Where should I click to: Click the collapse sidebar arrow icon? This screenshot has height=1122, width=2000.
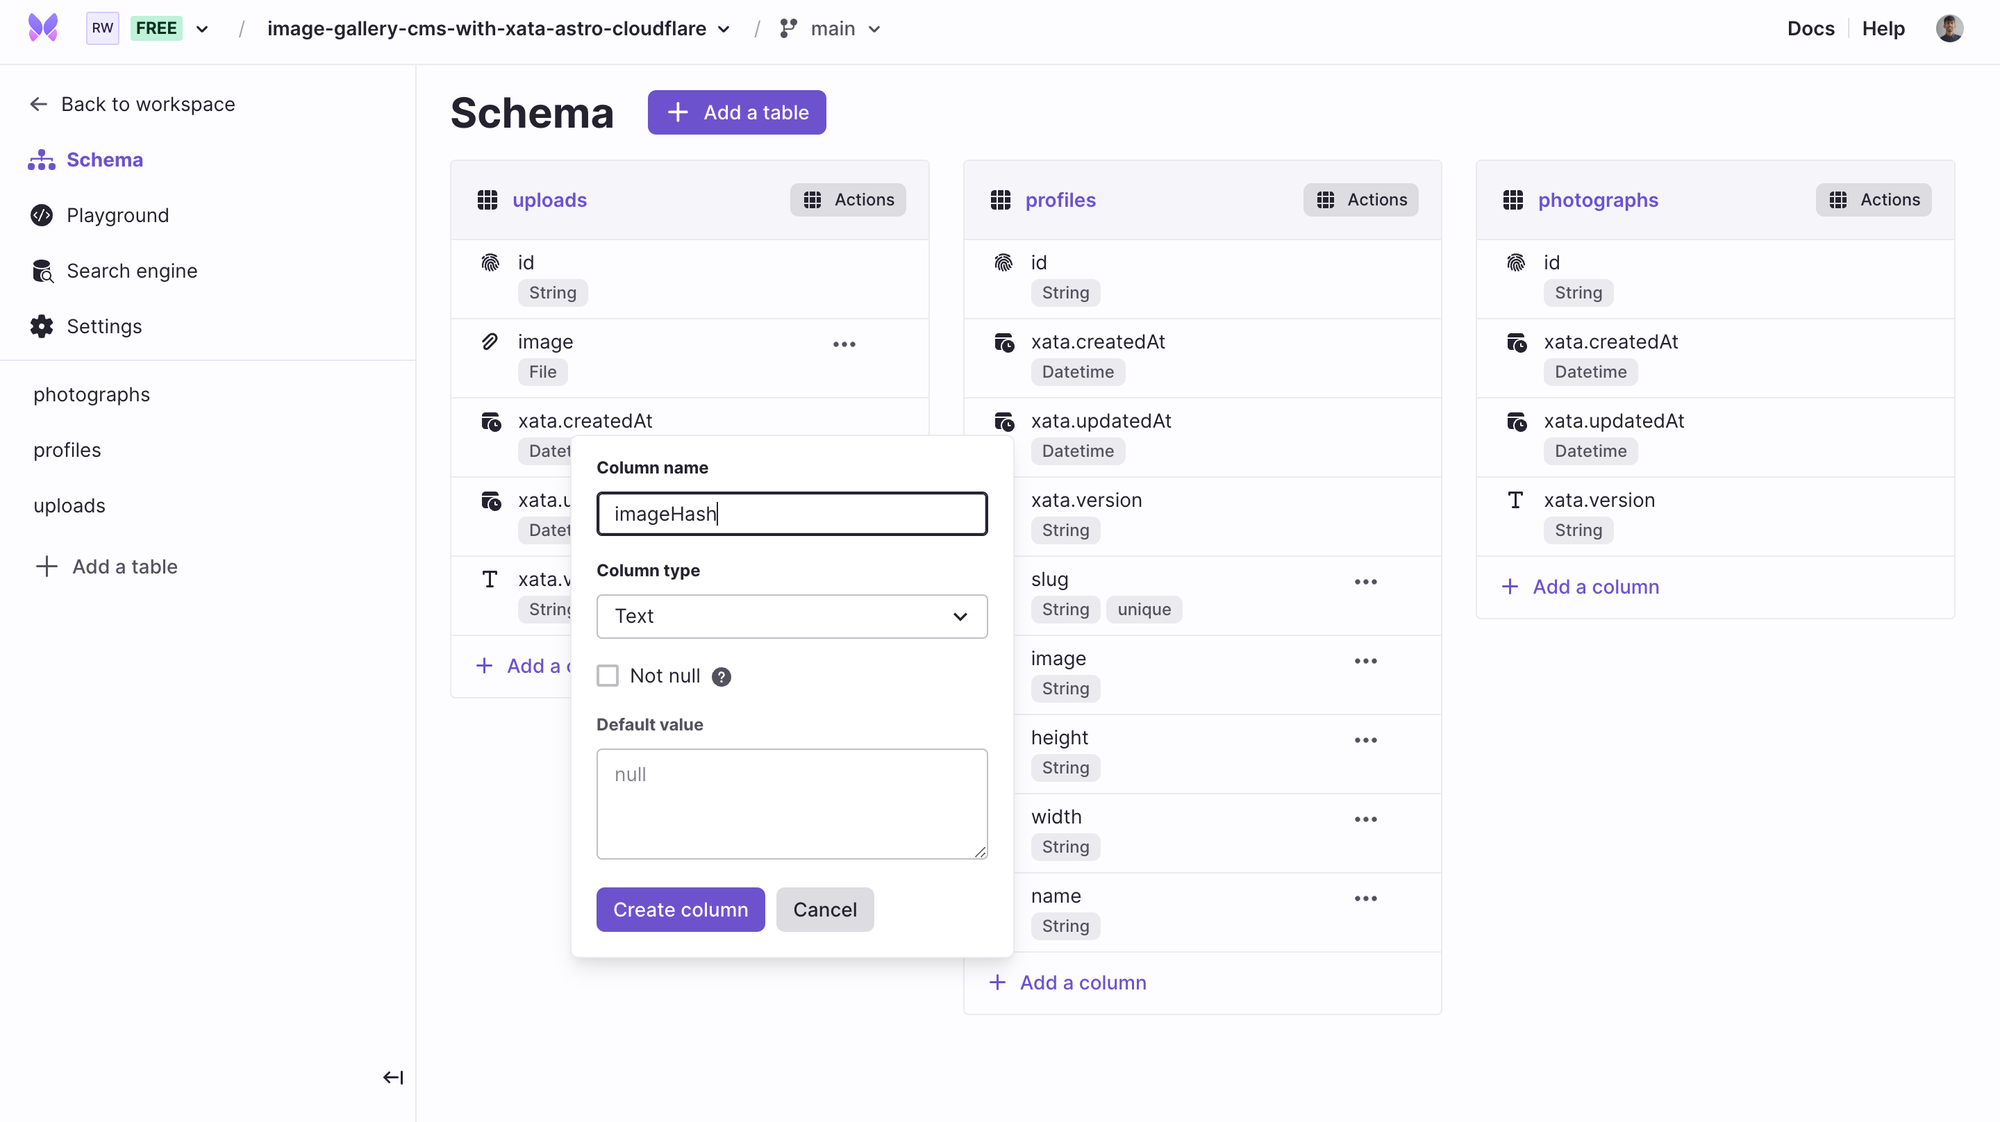(x=393, y=1077)
